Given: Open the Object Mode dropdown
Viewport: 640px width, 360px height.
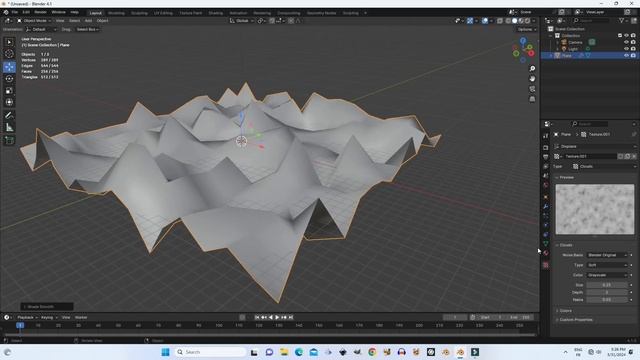Looking at the screenshot, I should 34,20.
